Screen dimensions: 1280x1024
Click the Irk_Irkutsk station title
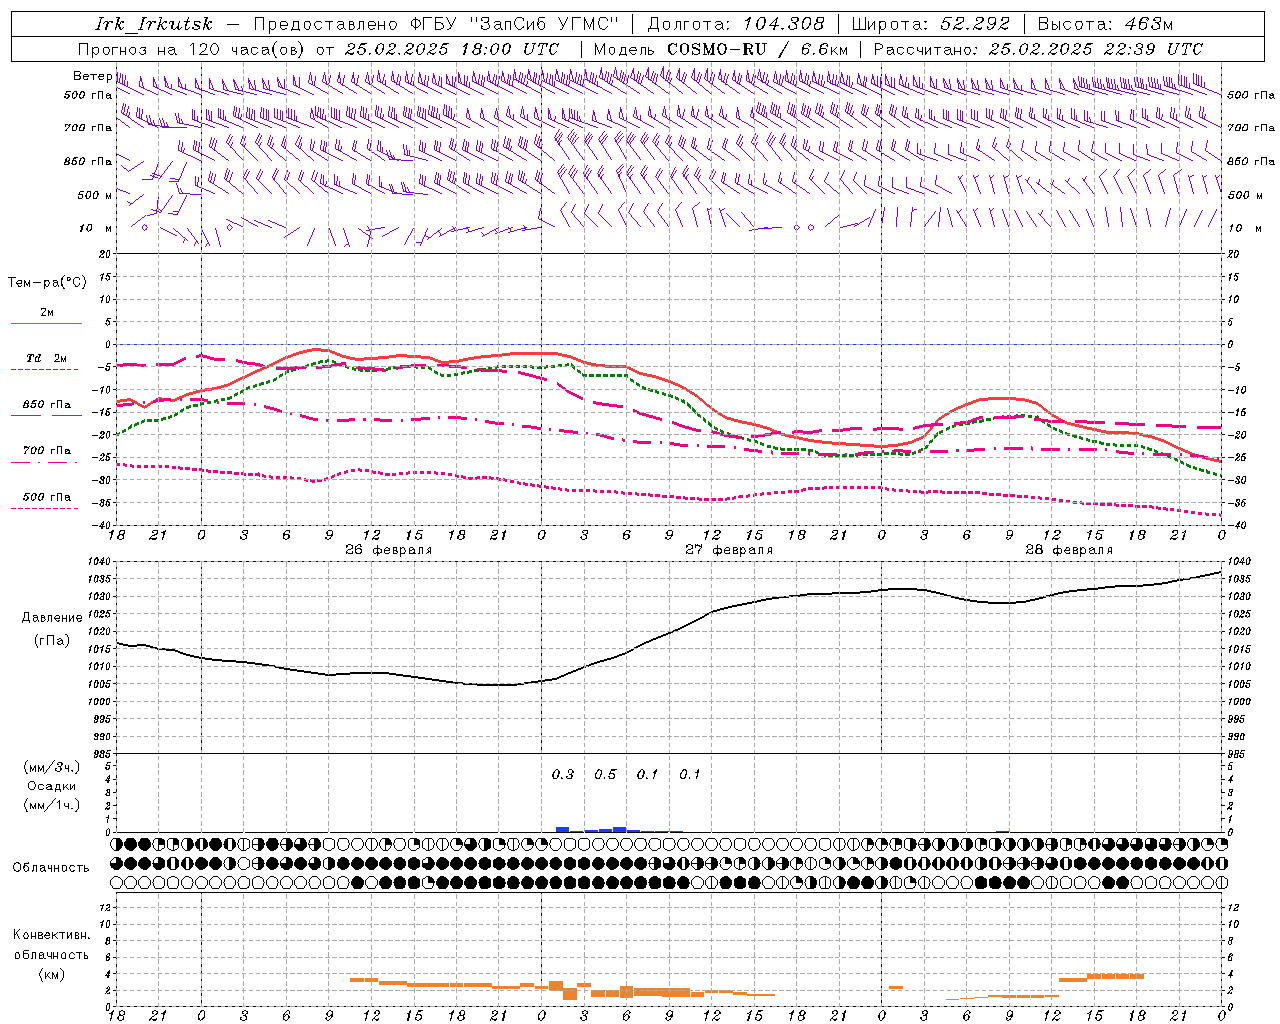(x=154, y=24)
